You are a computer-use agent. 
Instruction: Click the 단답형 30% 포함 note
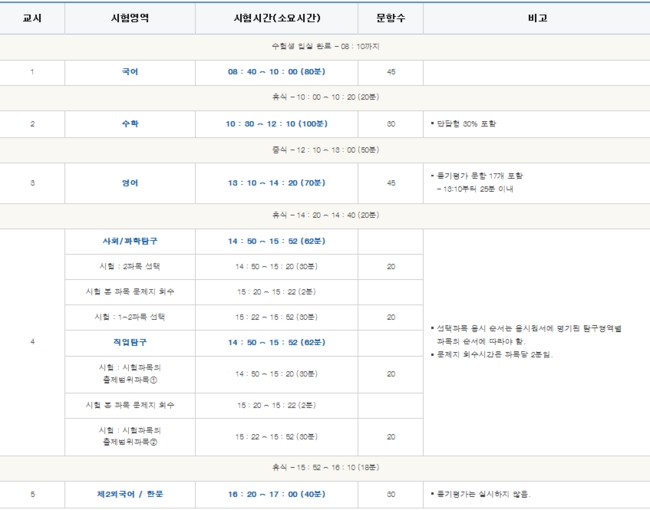[x=463, y=124]
